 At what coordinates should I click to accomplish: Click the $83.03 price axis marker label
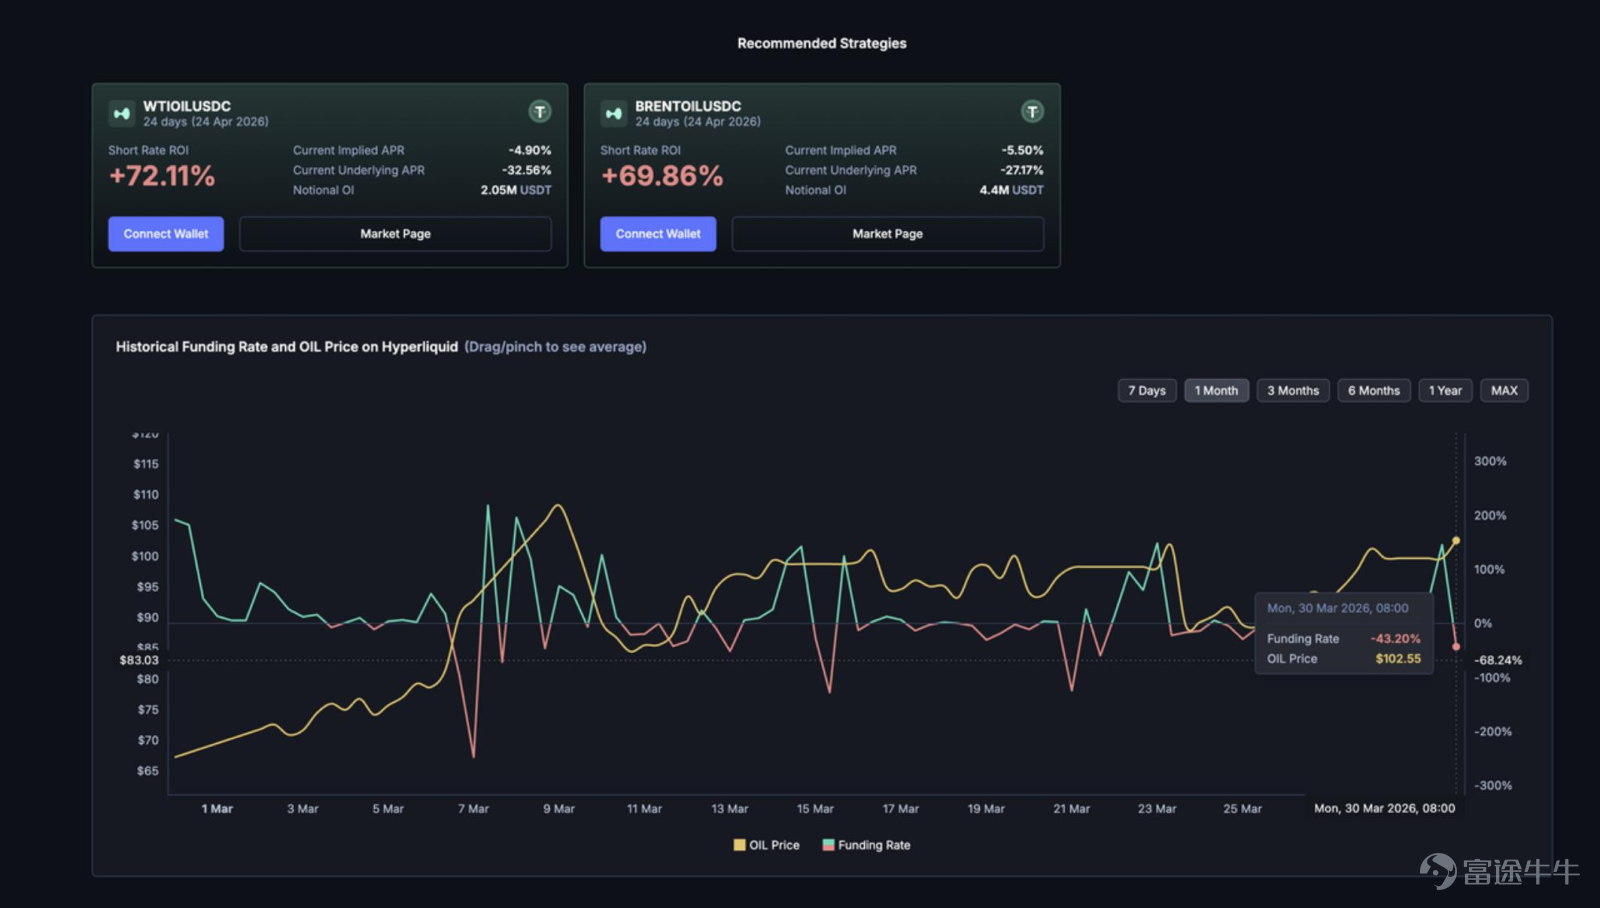(x=139, y=660)
